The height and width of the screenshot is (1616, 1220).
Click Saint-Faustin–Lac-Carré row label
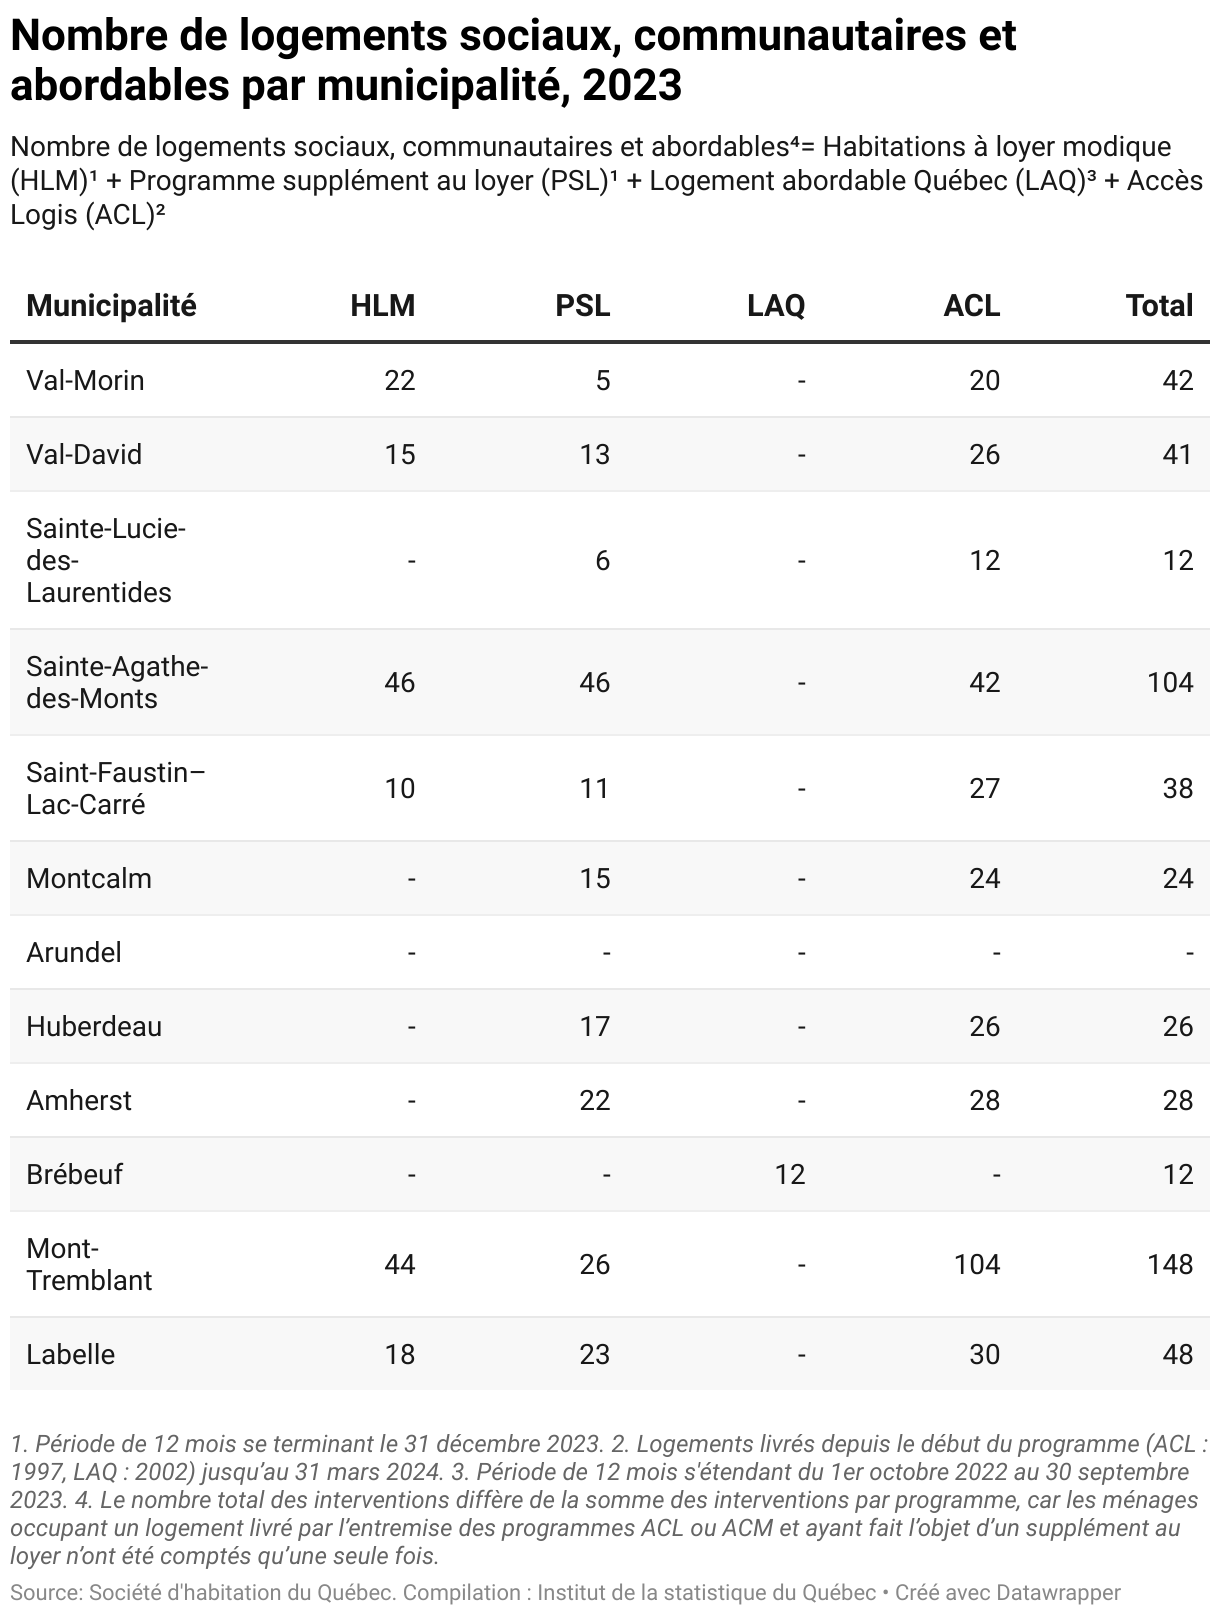pos(116,788)
